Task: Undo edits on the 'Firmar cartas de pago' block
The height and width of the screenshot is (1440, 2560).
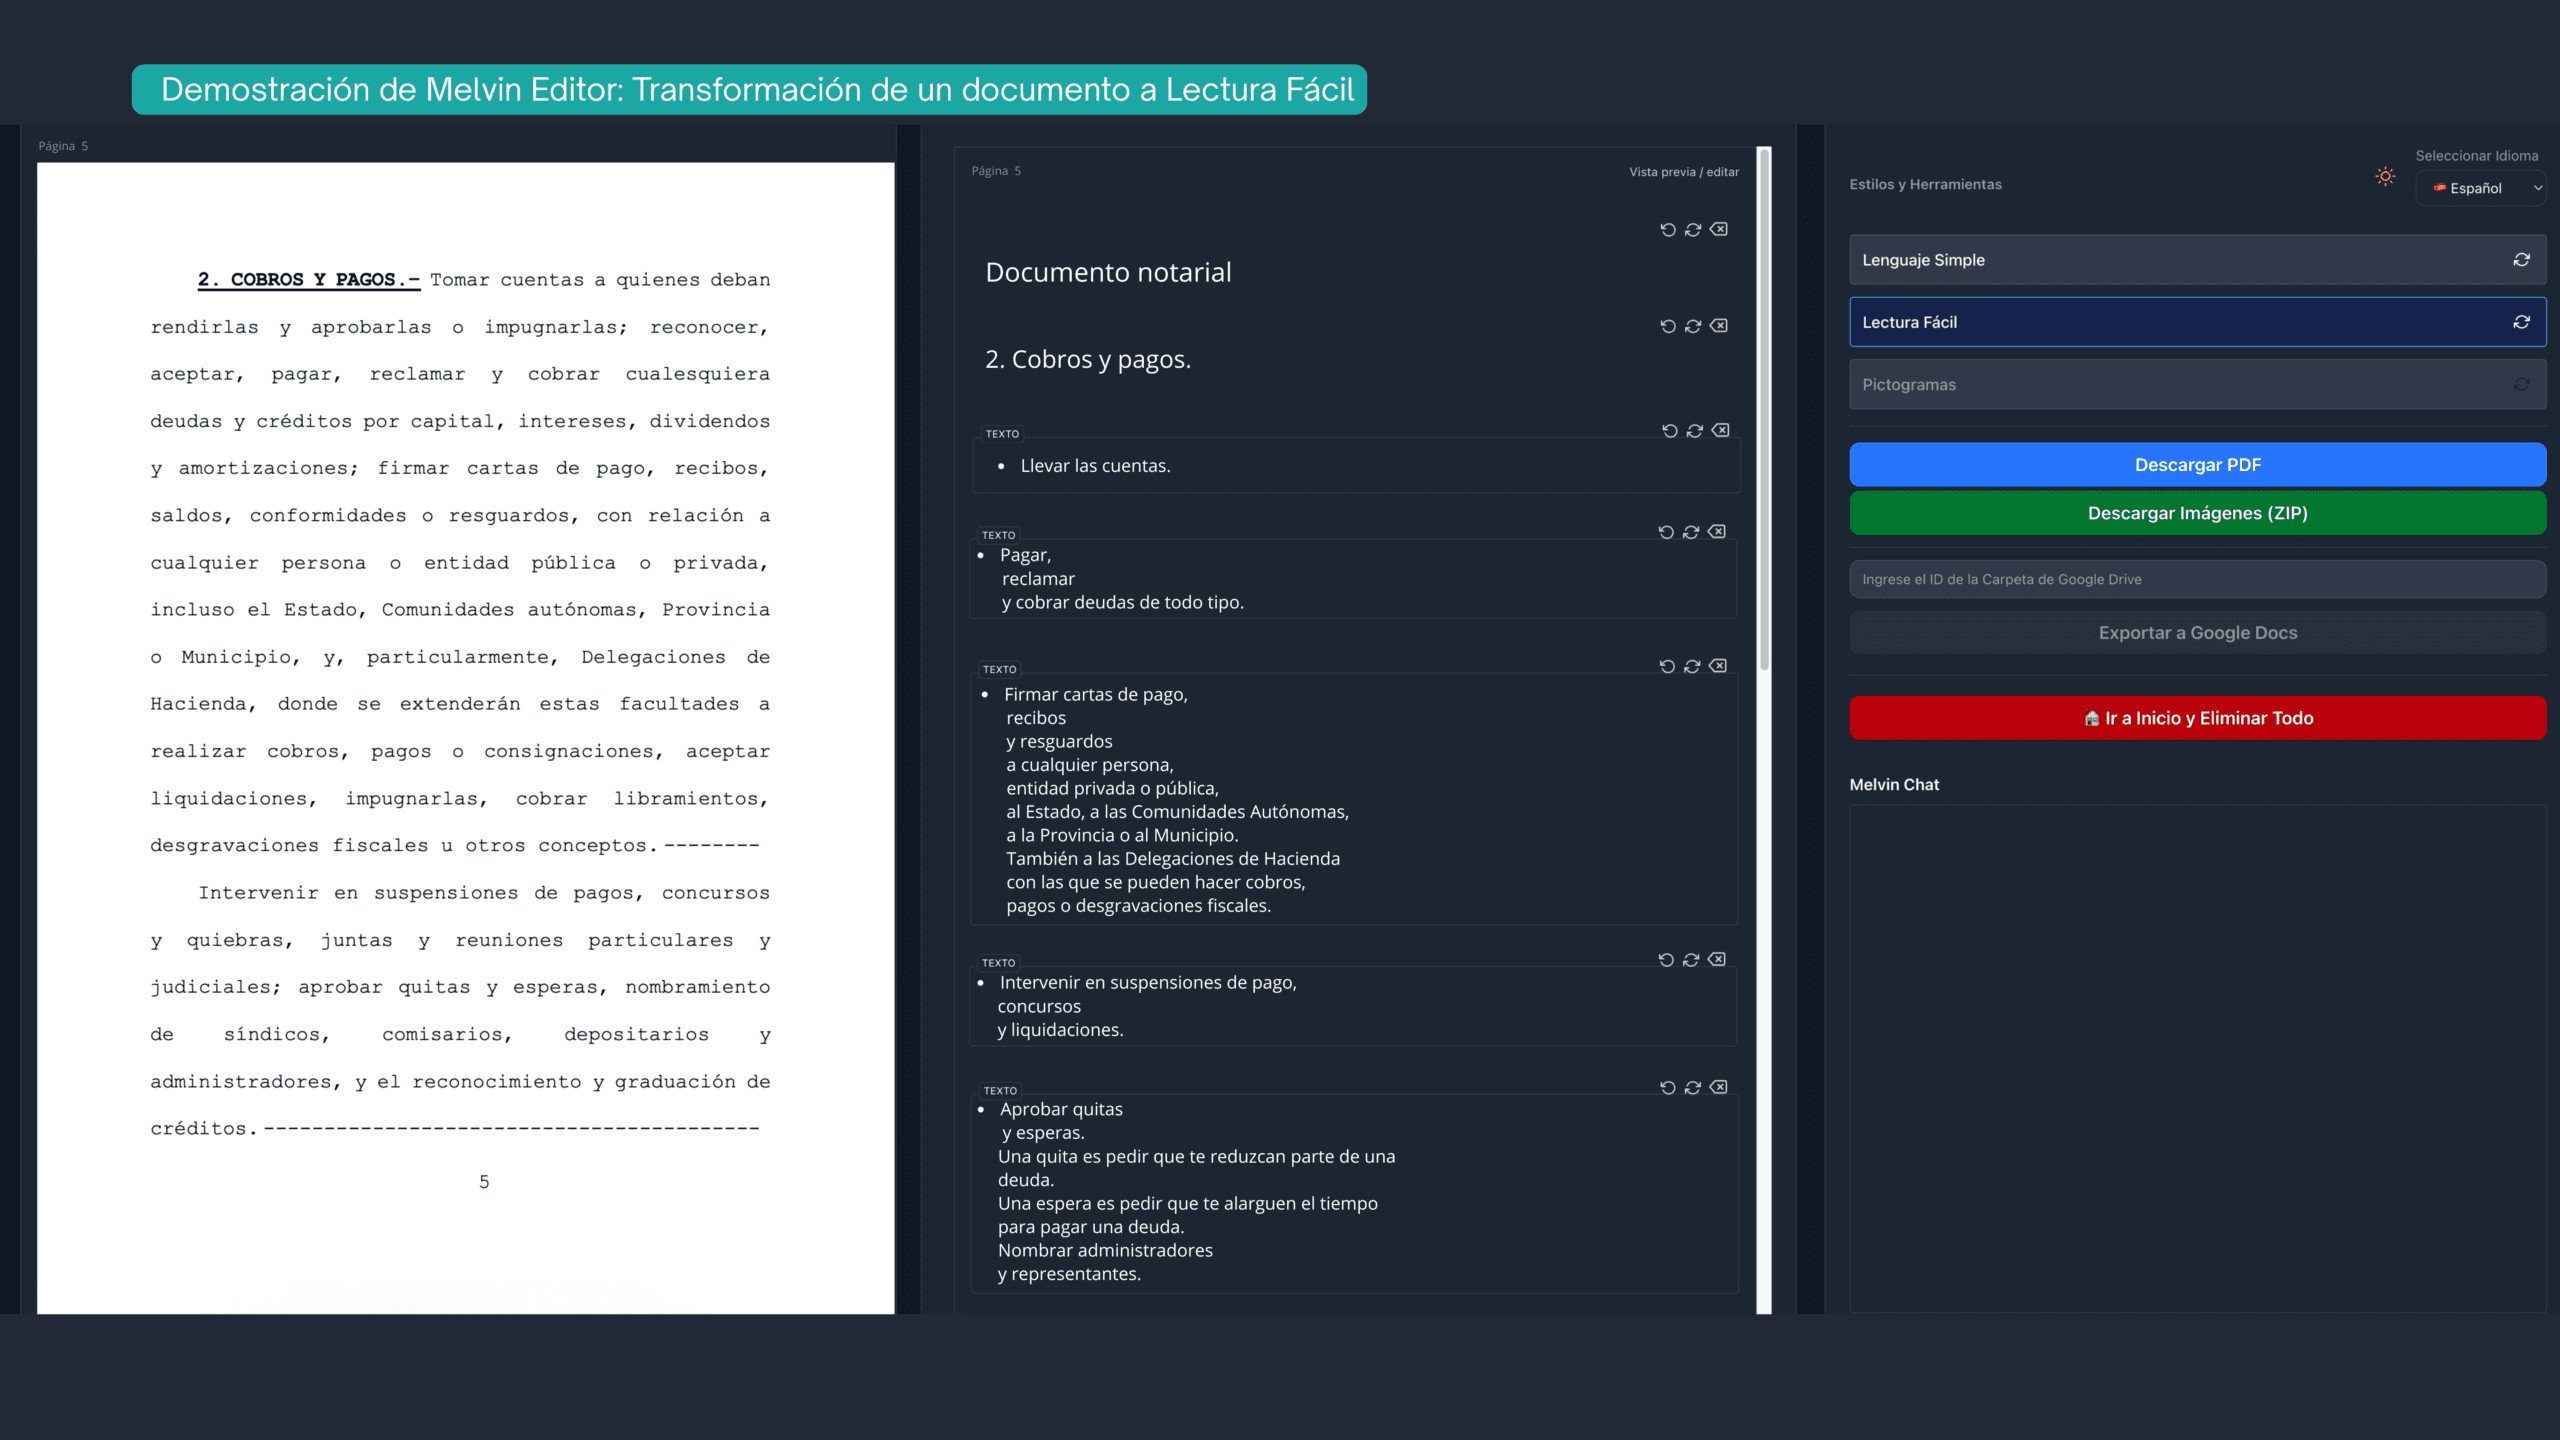Action: click(x=1666, y=665)
